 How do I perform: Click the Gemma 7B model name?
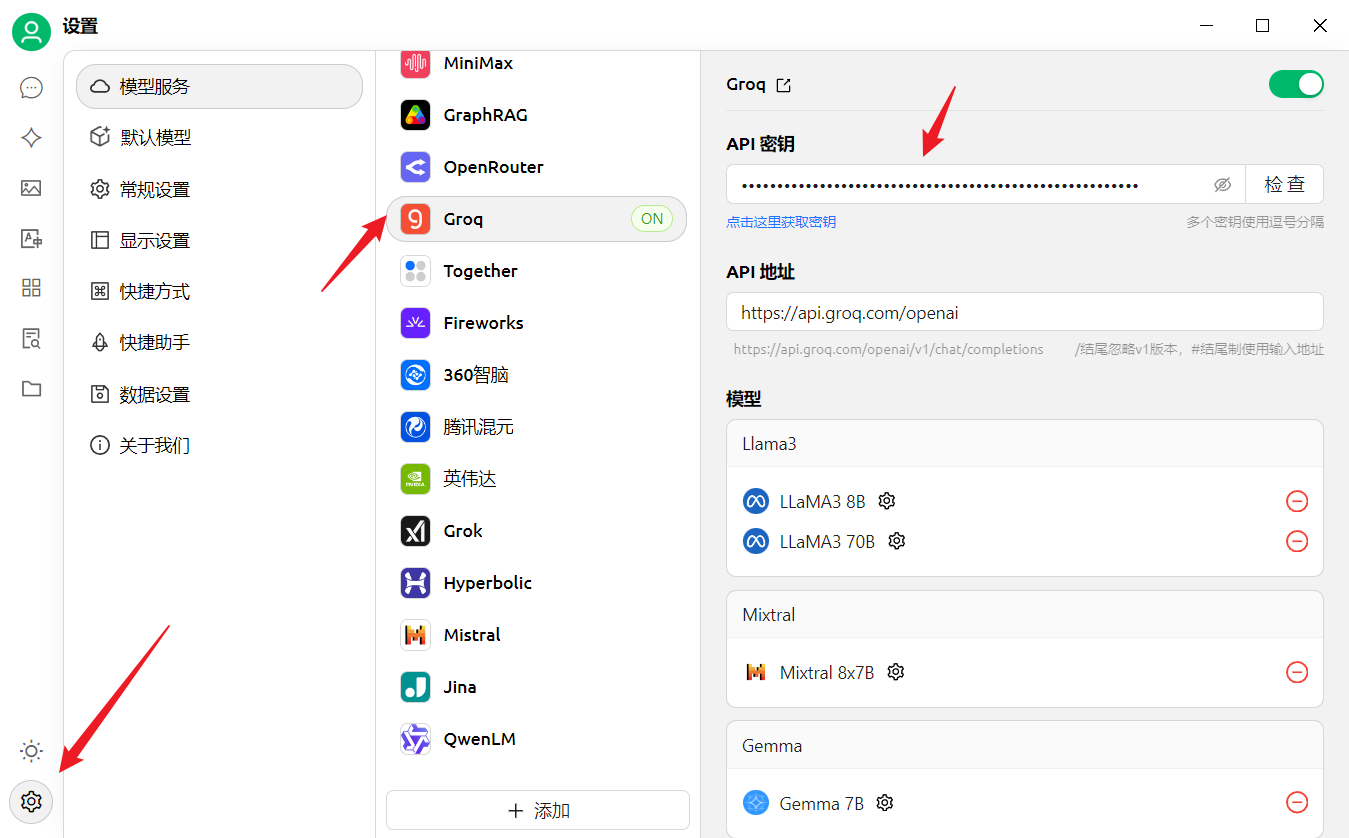tap(822, 802)
